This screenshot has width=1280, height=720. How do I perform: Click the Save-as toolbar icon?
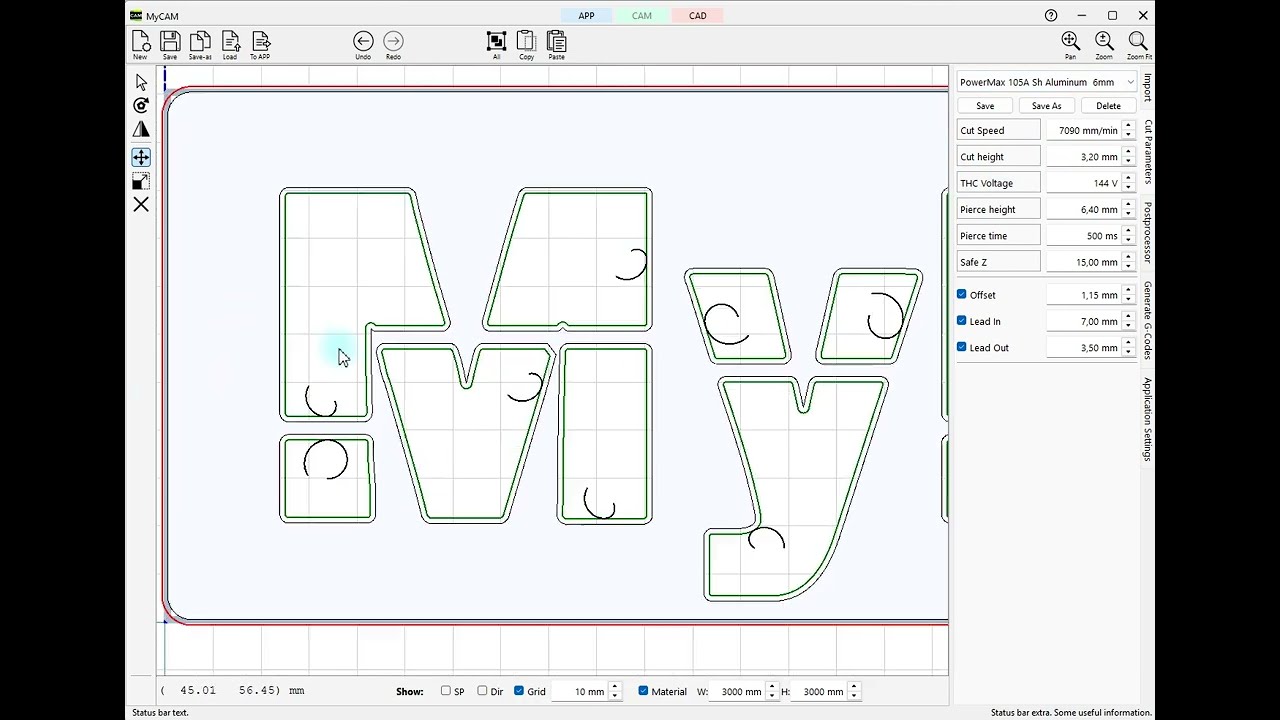[200, 44]
